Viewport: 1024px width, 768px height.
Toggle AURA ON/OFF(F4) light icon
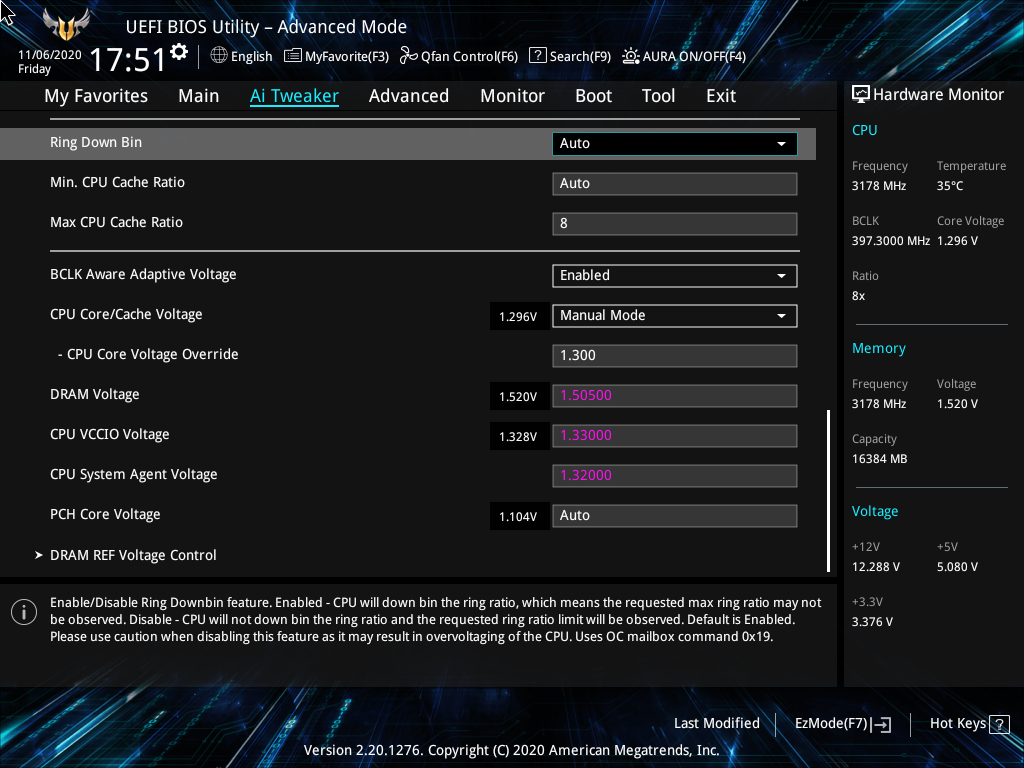click(630, 56)
